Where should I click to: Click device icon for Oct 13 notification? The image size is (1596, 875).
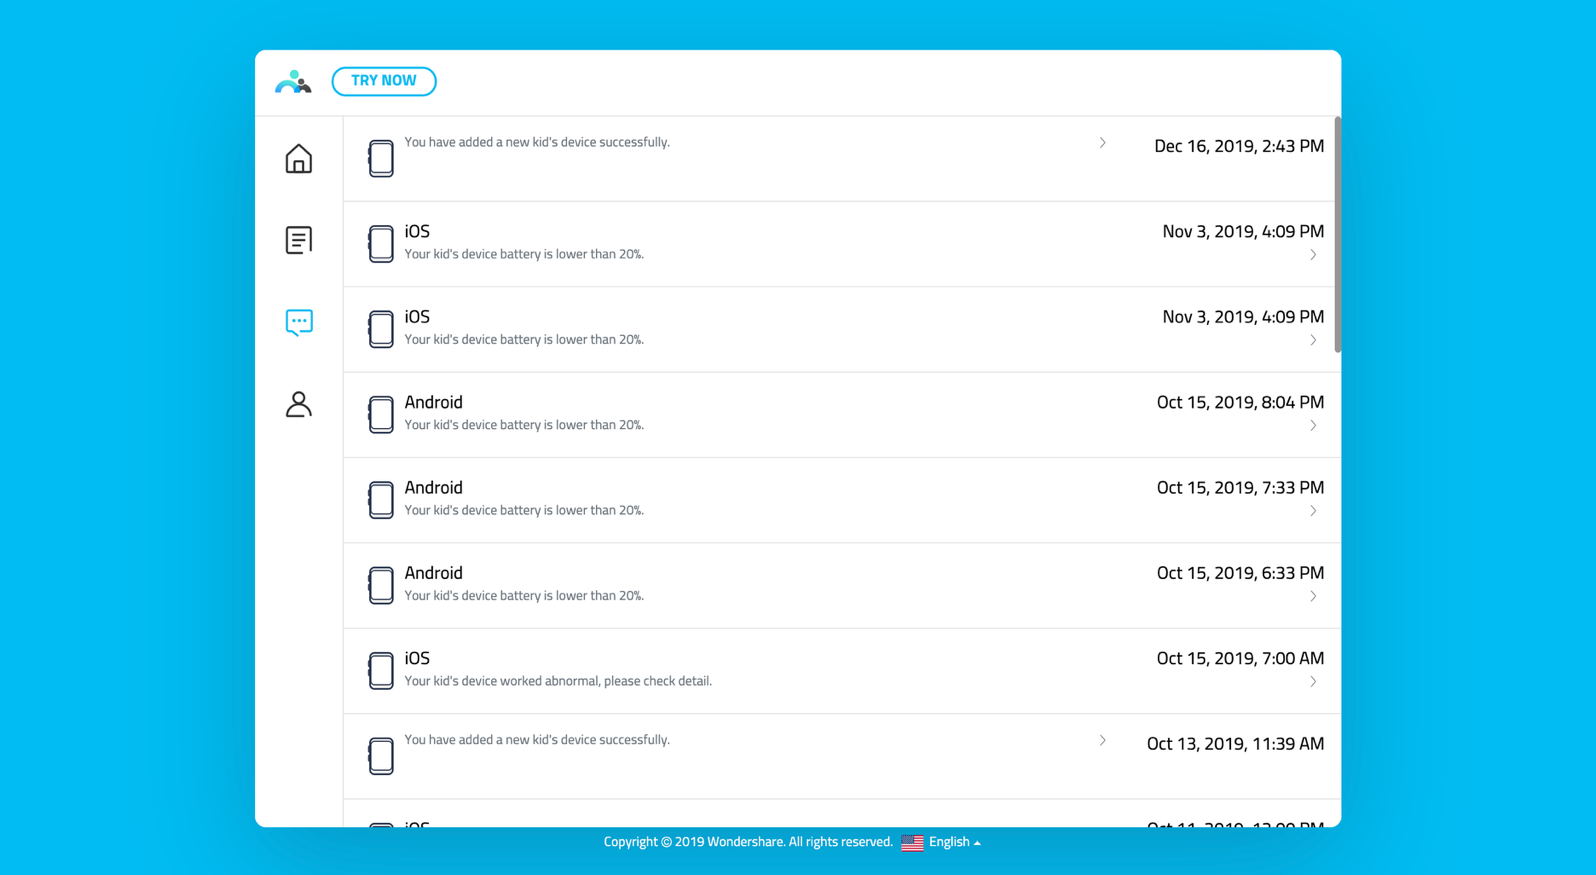pyautogui.click(x=381, y=756)
